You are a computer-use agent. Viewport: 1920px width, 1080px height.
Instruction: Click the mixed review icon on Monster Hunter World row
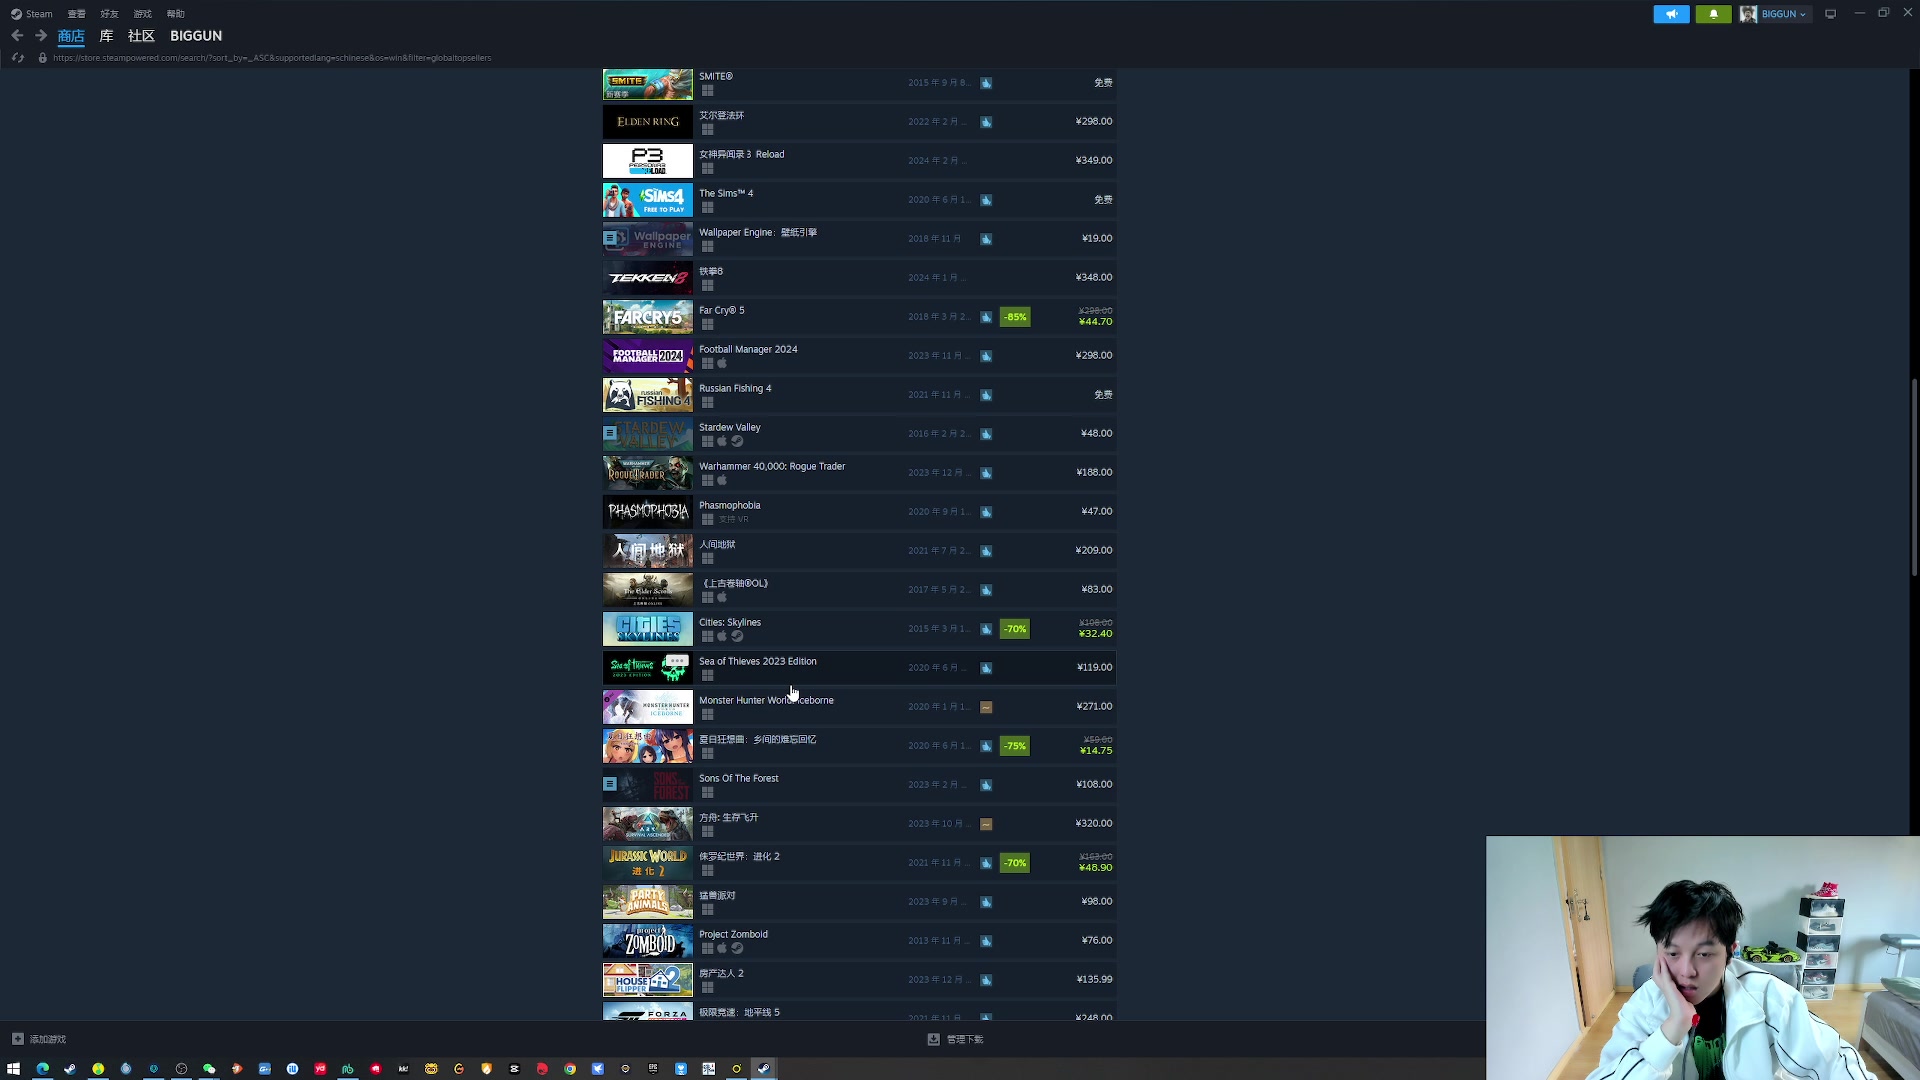986,707
